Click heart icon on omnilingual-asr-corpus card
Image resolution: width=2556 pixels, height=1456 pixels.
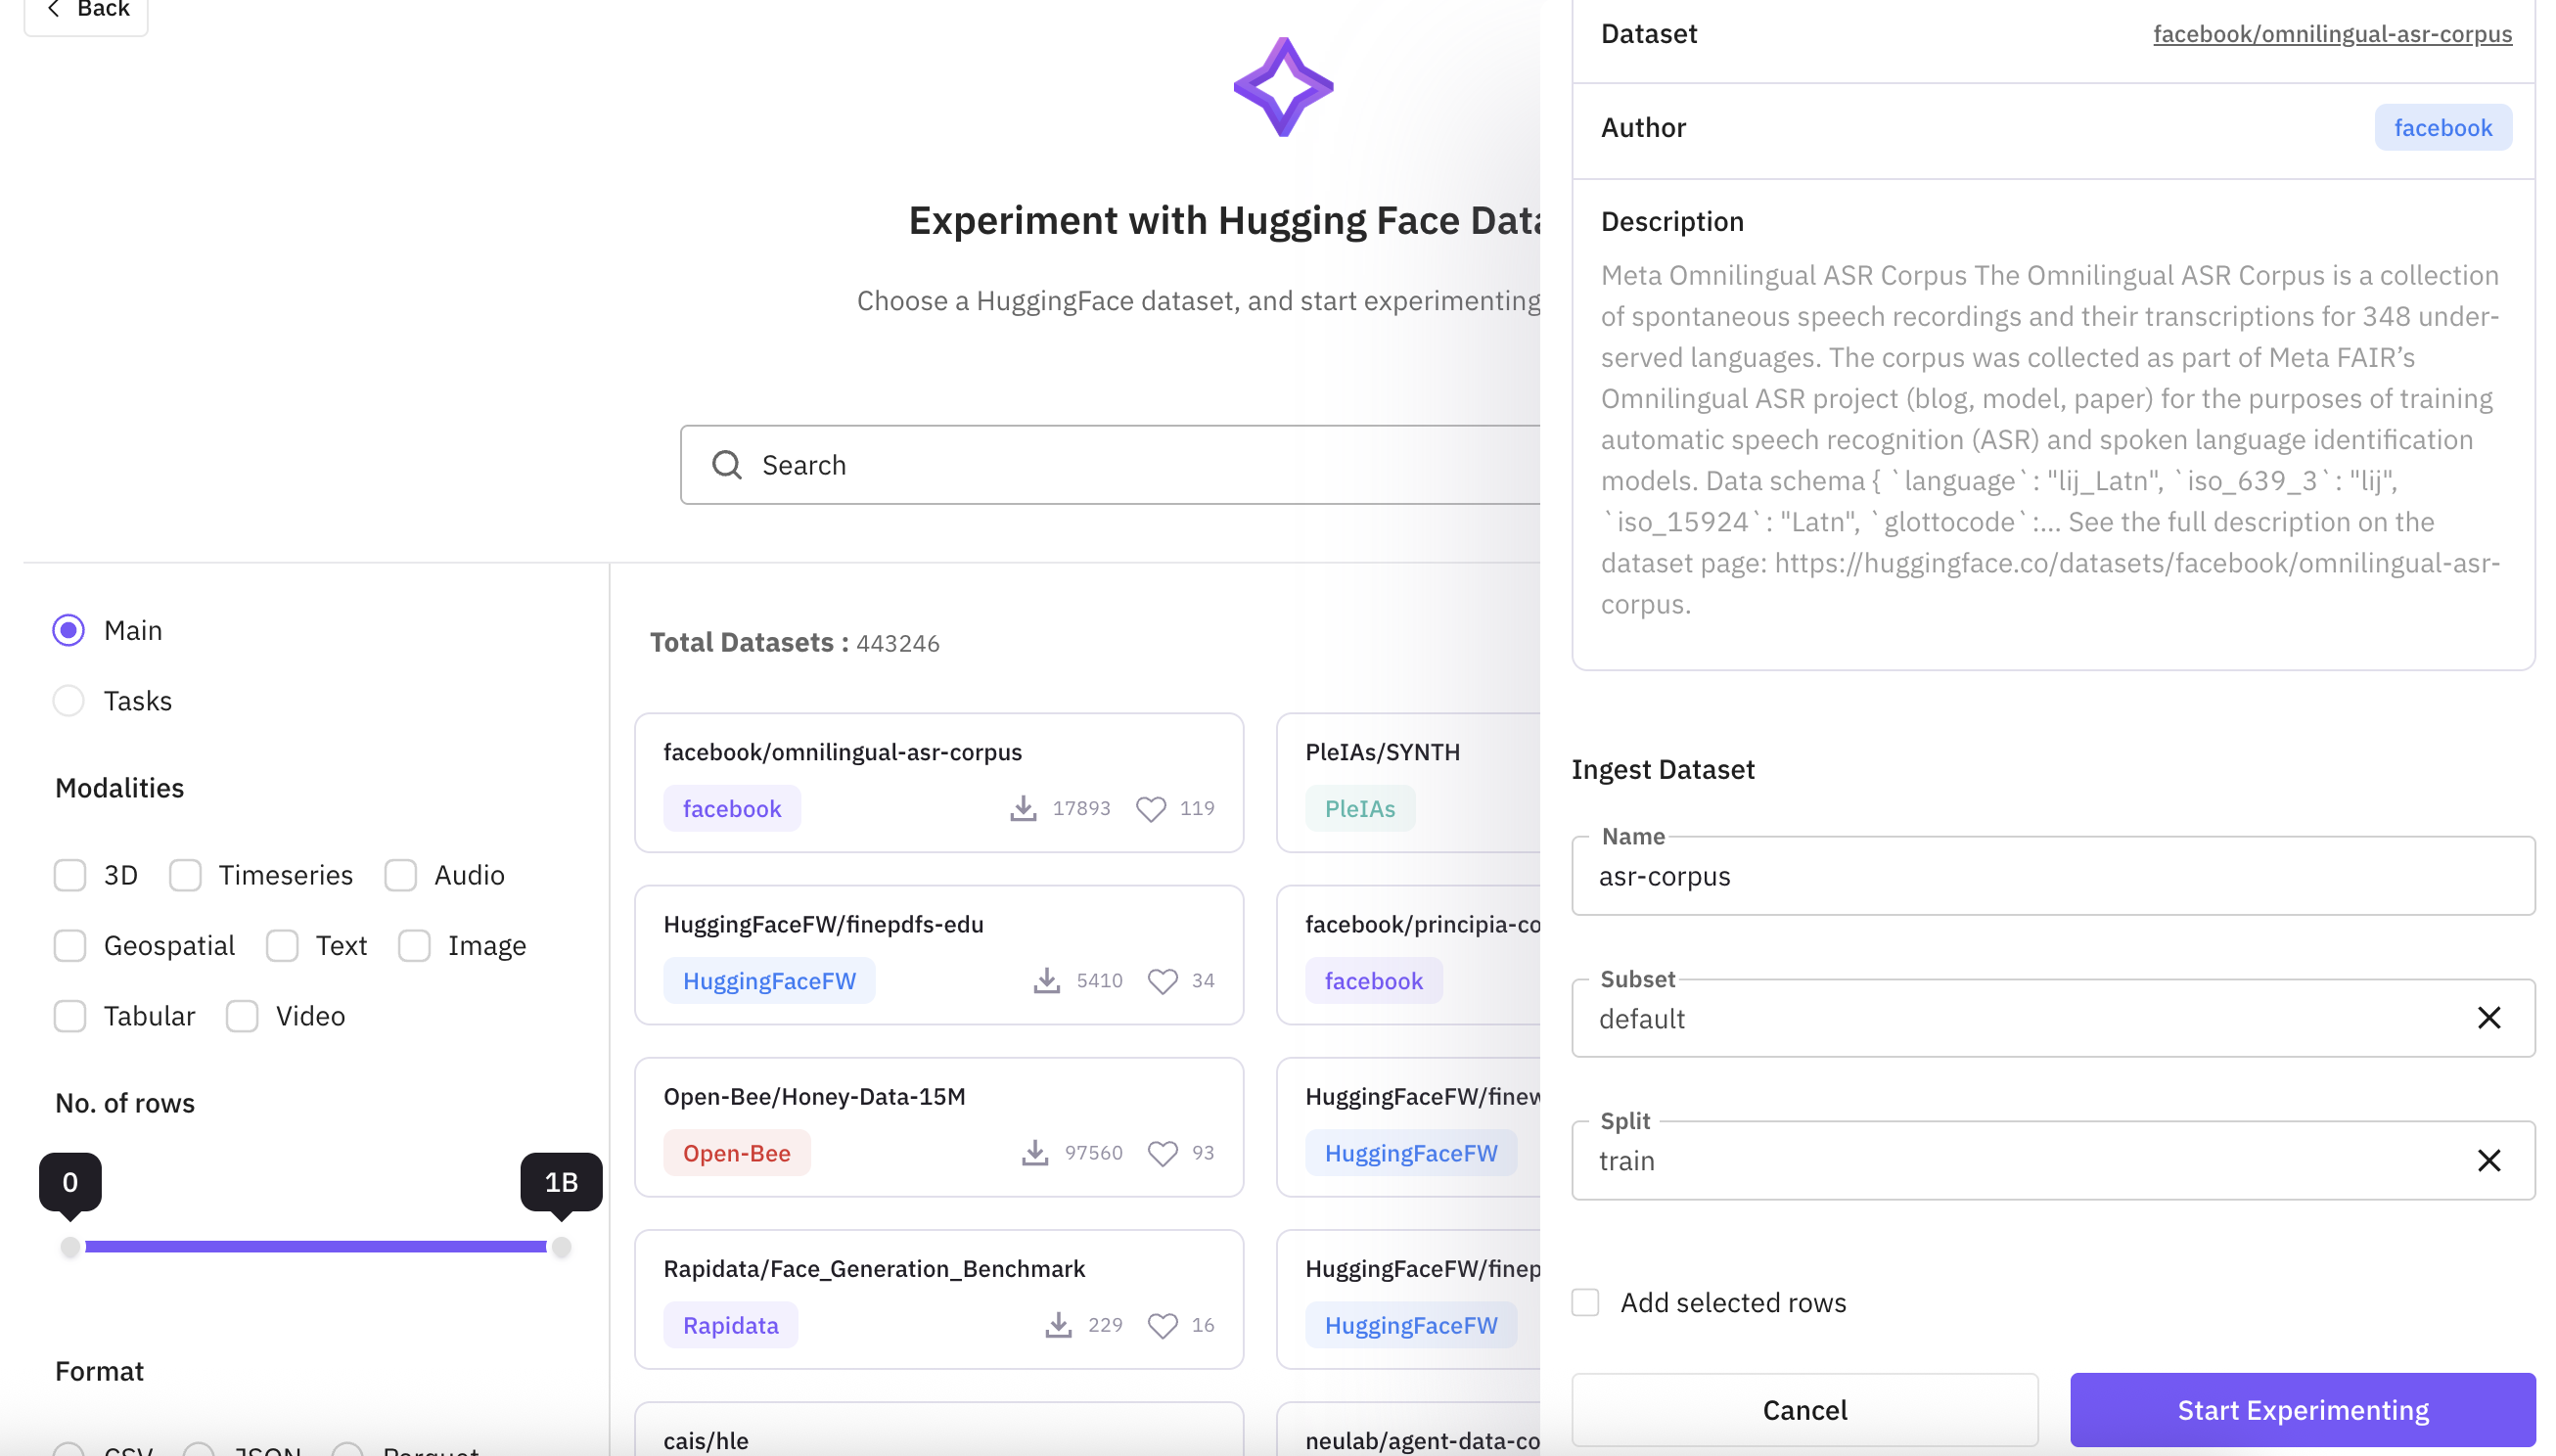click(1151, 808)
